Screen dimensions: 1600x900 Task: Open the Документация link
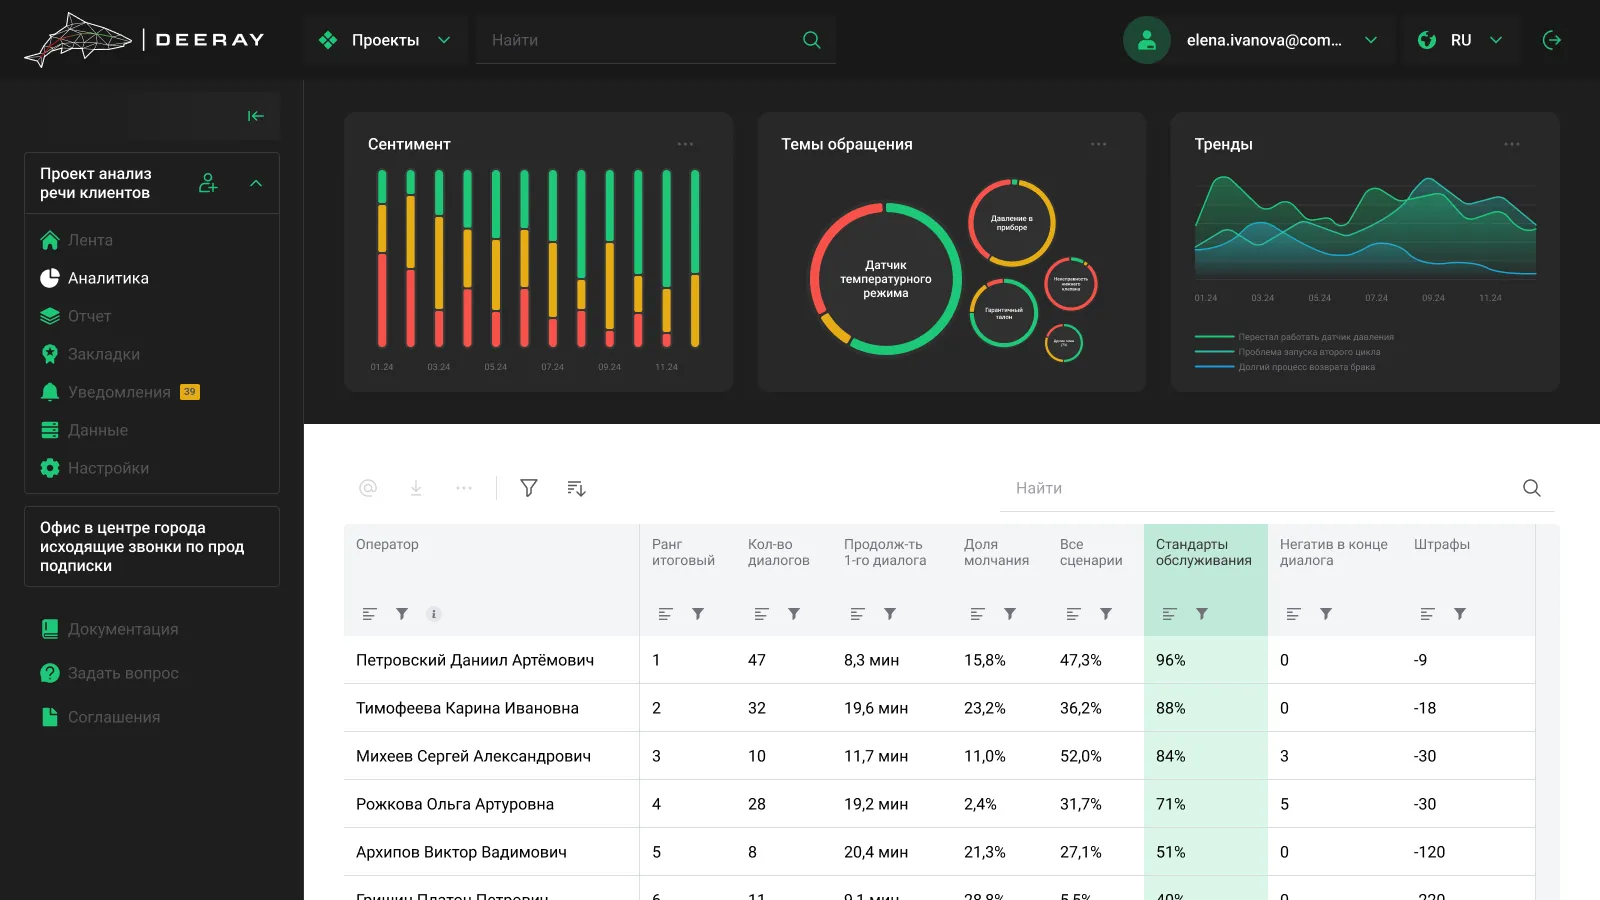point(123,629)
